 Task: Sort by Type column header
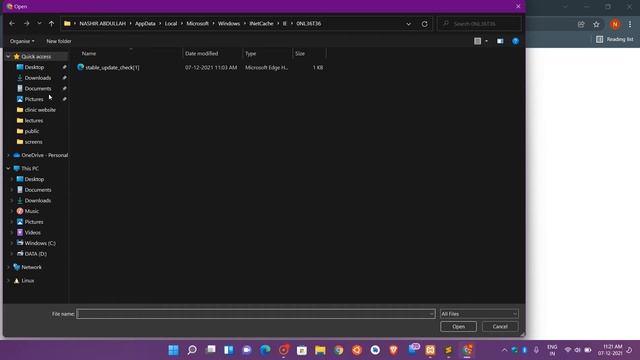pos(251,53)
